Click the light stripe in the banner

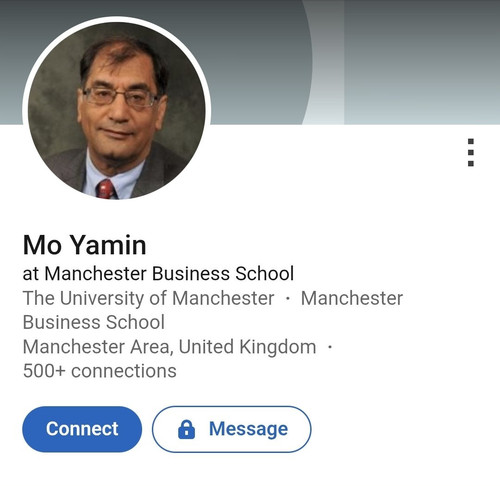click(325, 62)
